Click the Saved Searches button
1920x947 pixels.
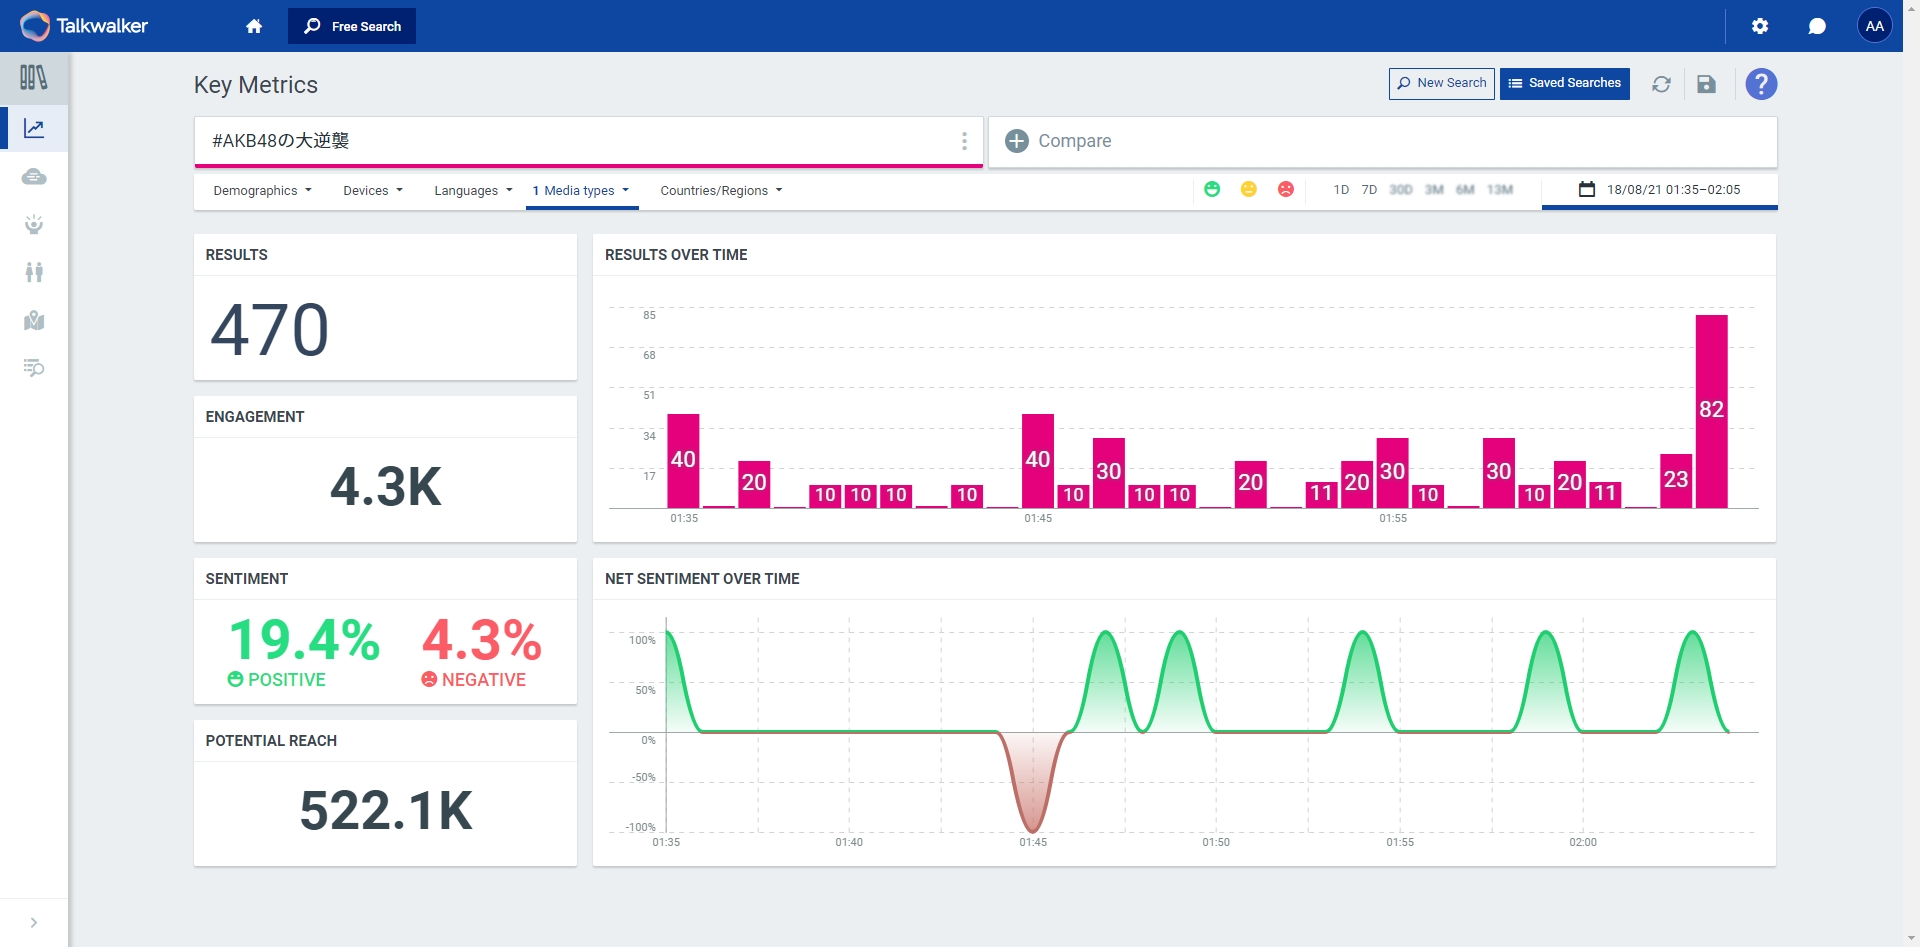(1564, 83)
